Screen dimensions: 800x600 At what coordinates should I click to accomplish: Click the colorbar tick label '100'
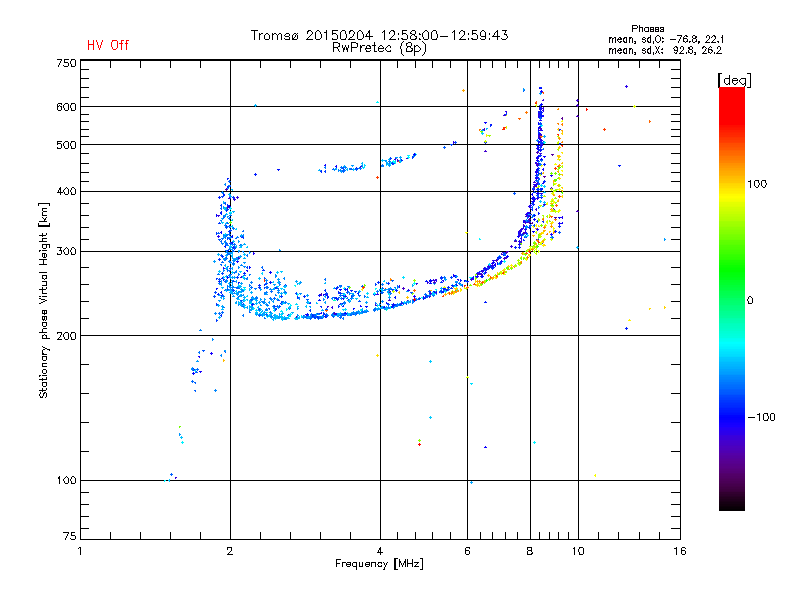point(757,184)
